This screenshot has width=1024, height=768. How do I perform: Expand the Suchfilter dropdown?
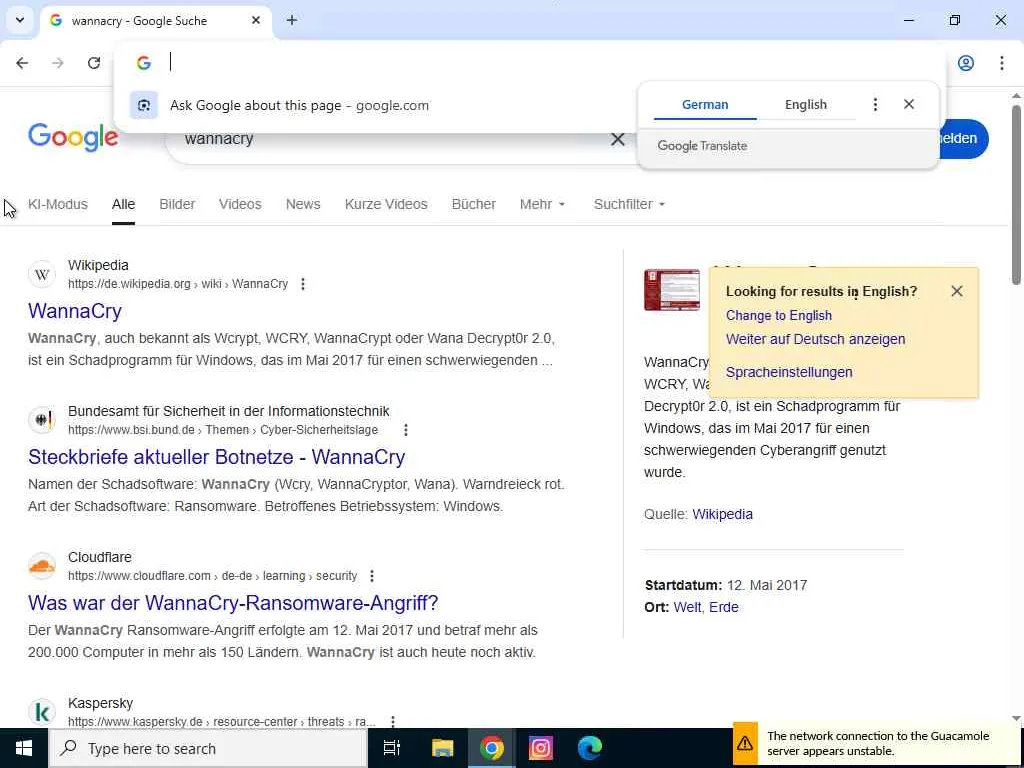click(630, 204)
